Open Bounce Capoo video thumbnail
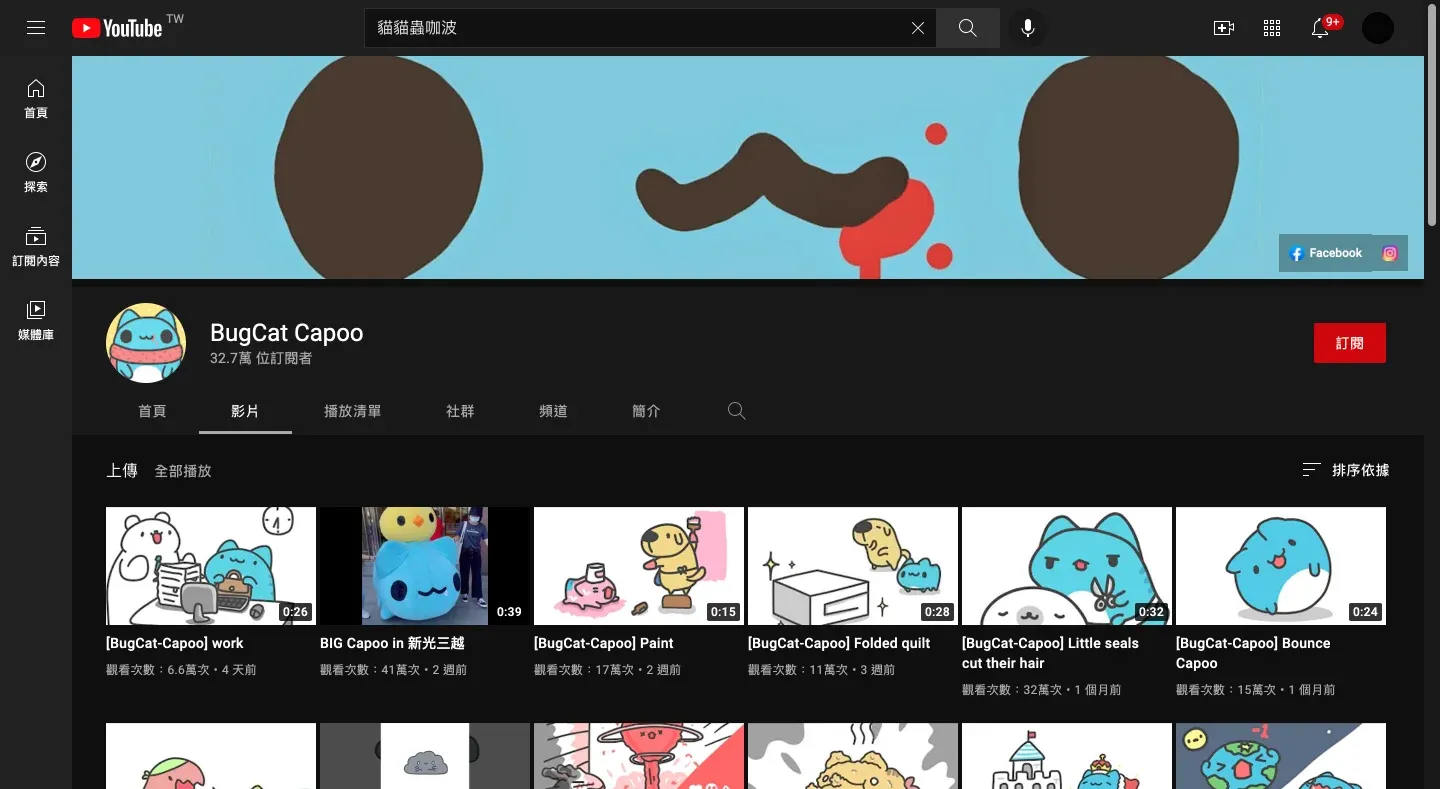The height and width of the screenshot is (789, 1440). point(1281,566)
